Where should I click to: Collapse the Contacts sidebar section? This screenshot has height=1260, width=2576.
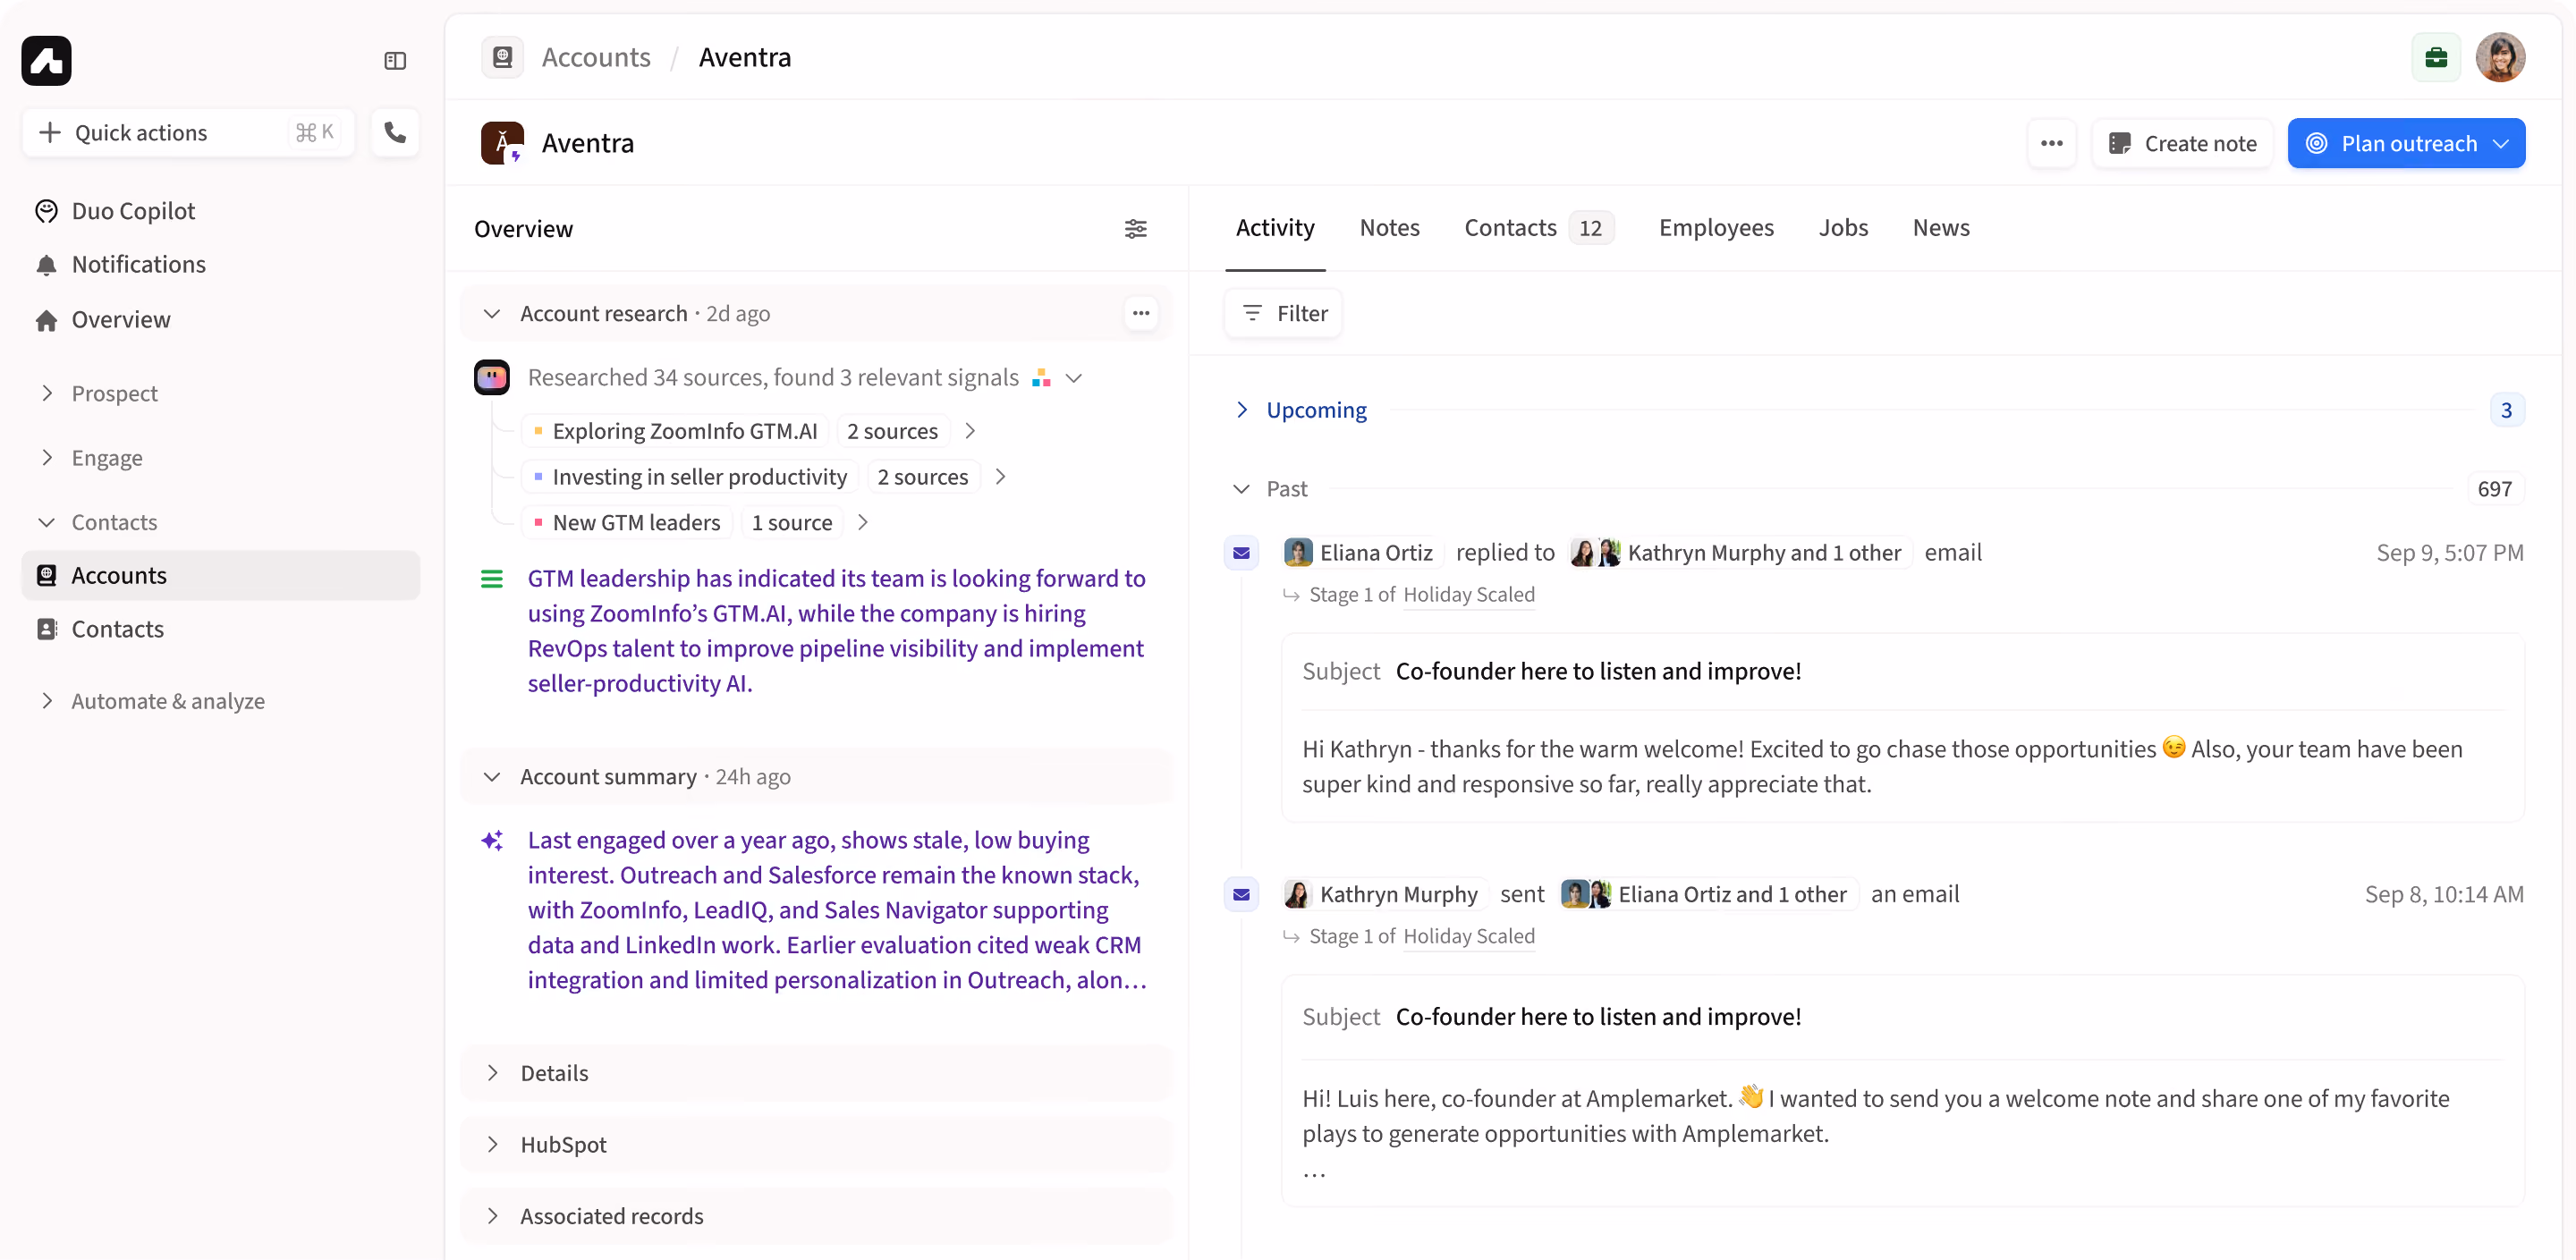(x=46, y=522)
